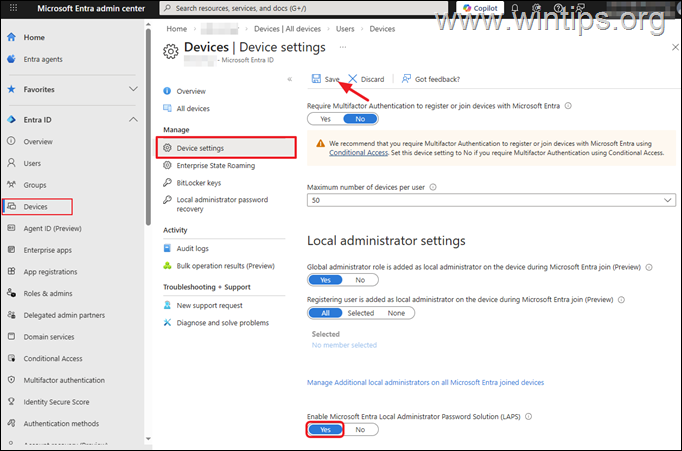Click info icon beside Require Multifactor Authentication
Image resolution: width=682 pixels, height=451 pixels.
point(568,106)
